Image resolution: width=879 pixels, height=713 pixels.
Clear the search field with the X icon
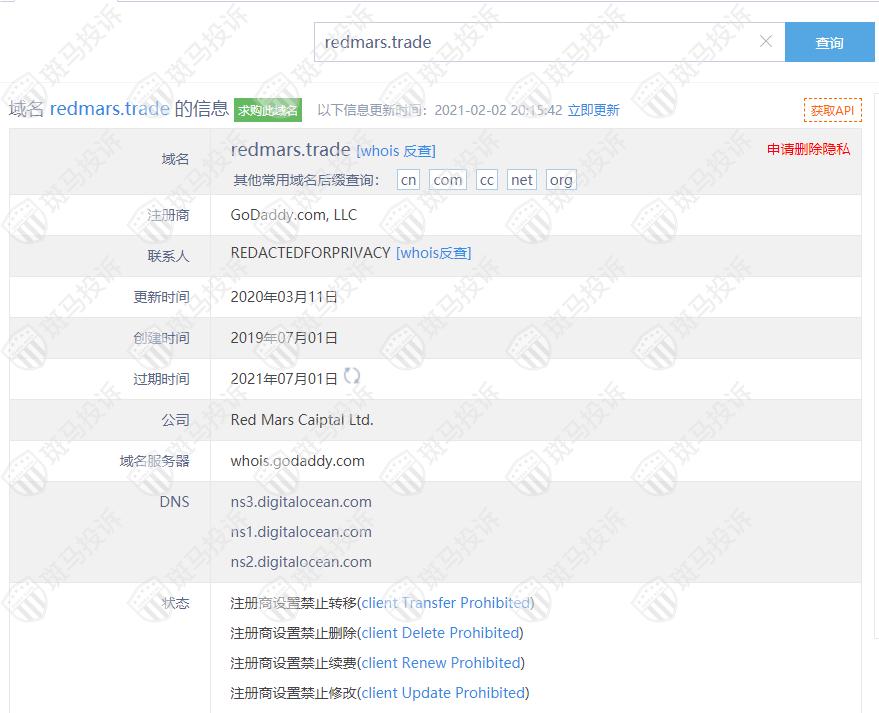[766, 42]
